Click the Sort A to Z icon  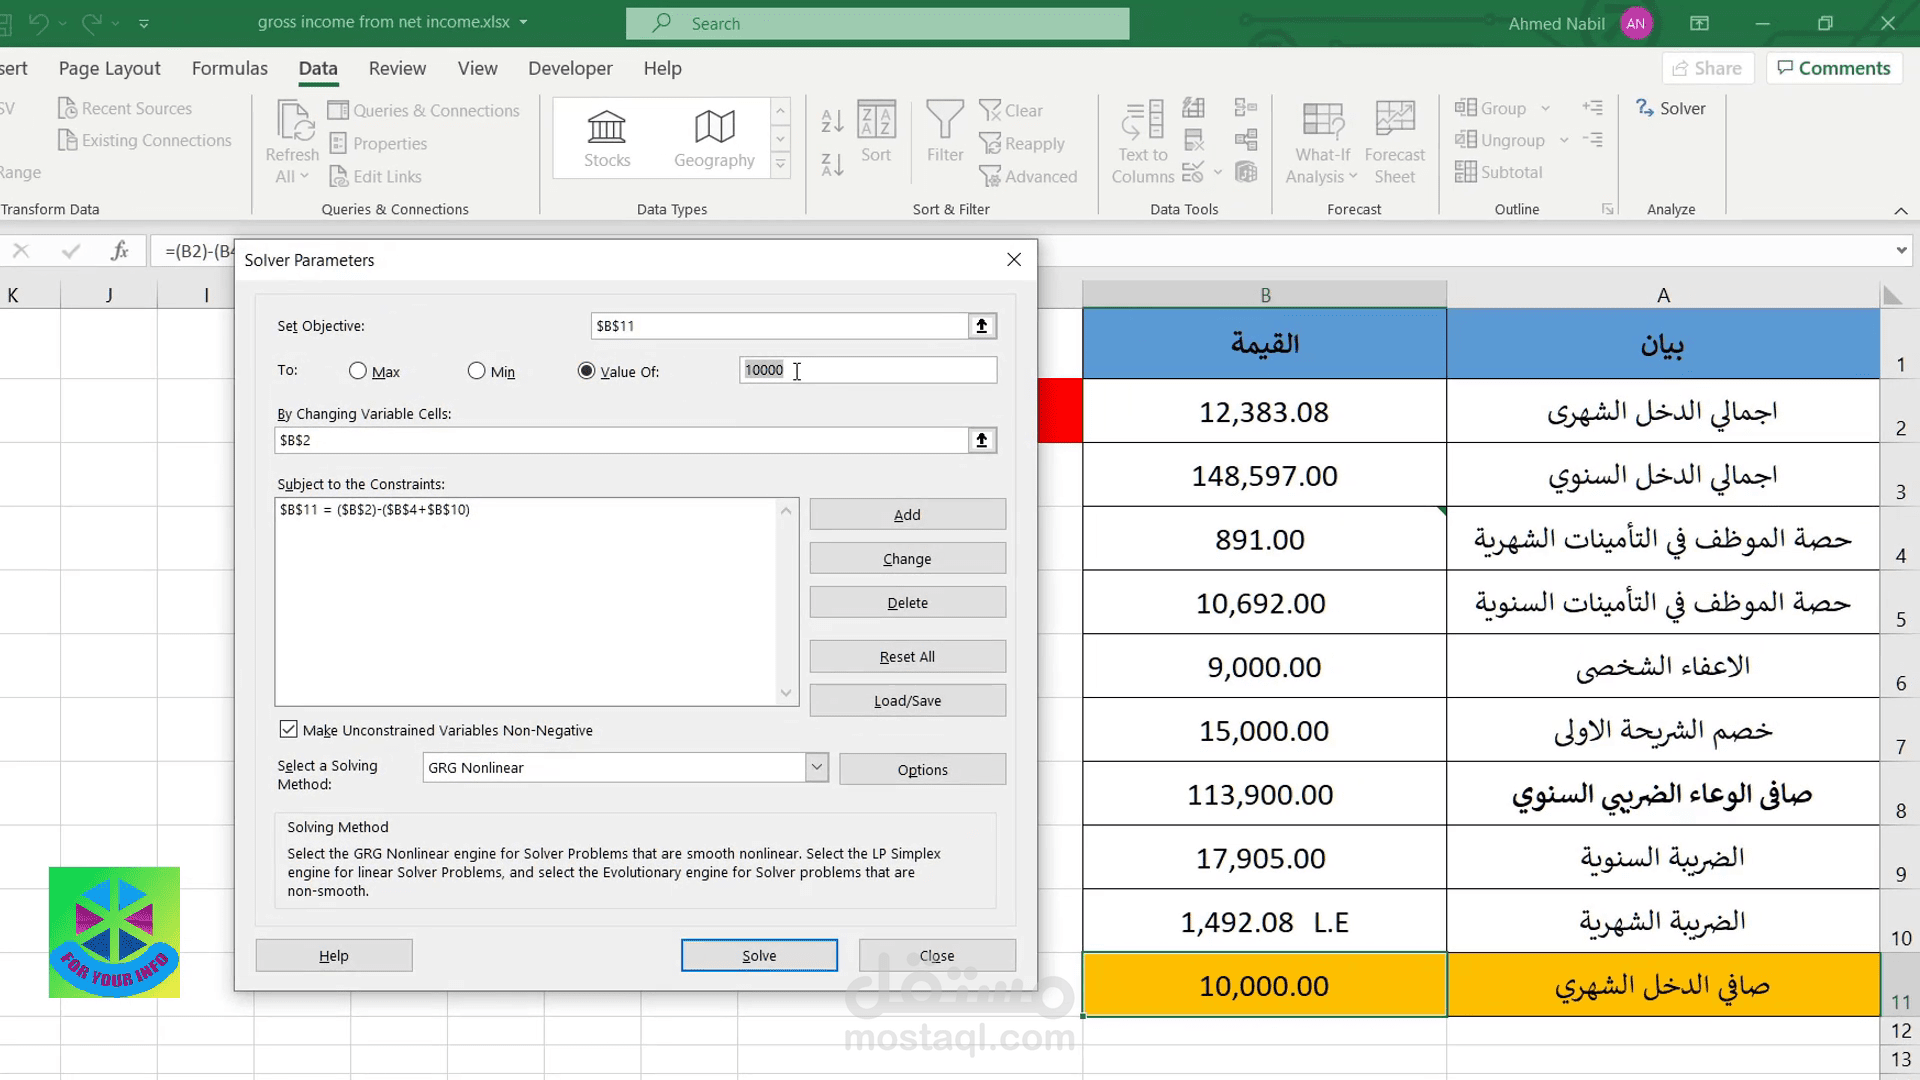[832, 121]
